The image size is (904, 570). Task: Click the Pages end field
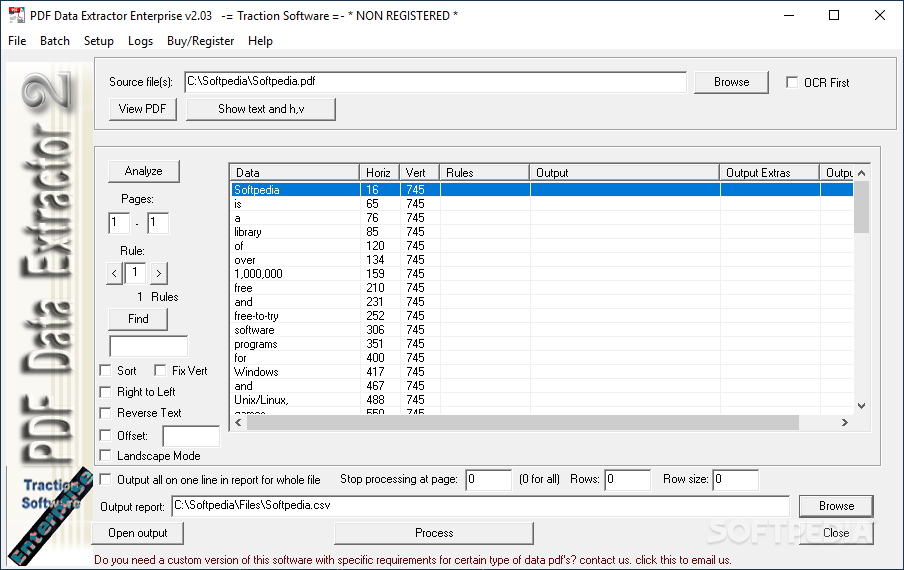click(158, 223)
